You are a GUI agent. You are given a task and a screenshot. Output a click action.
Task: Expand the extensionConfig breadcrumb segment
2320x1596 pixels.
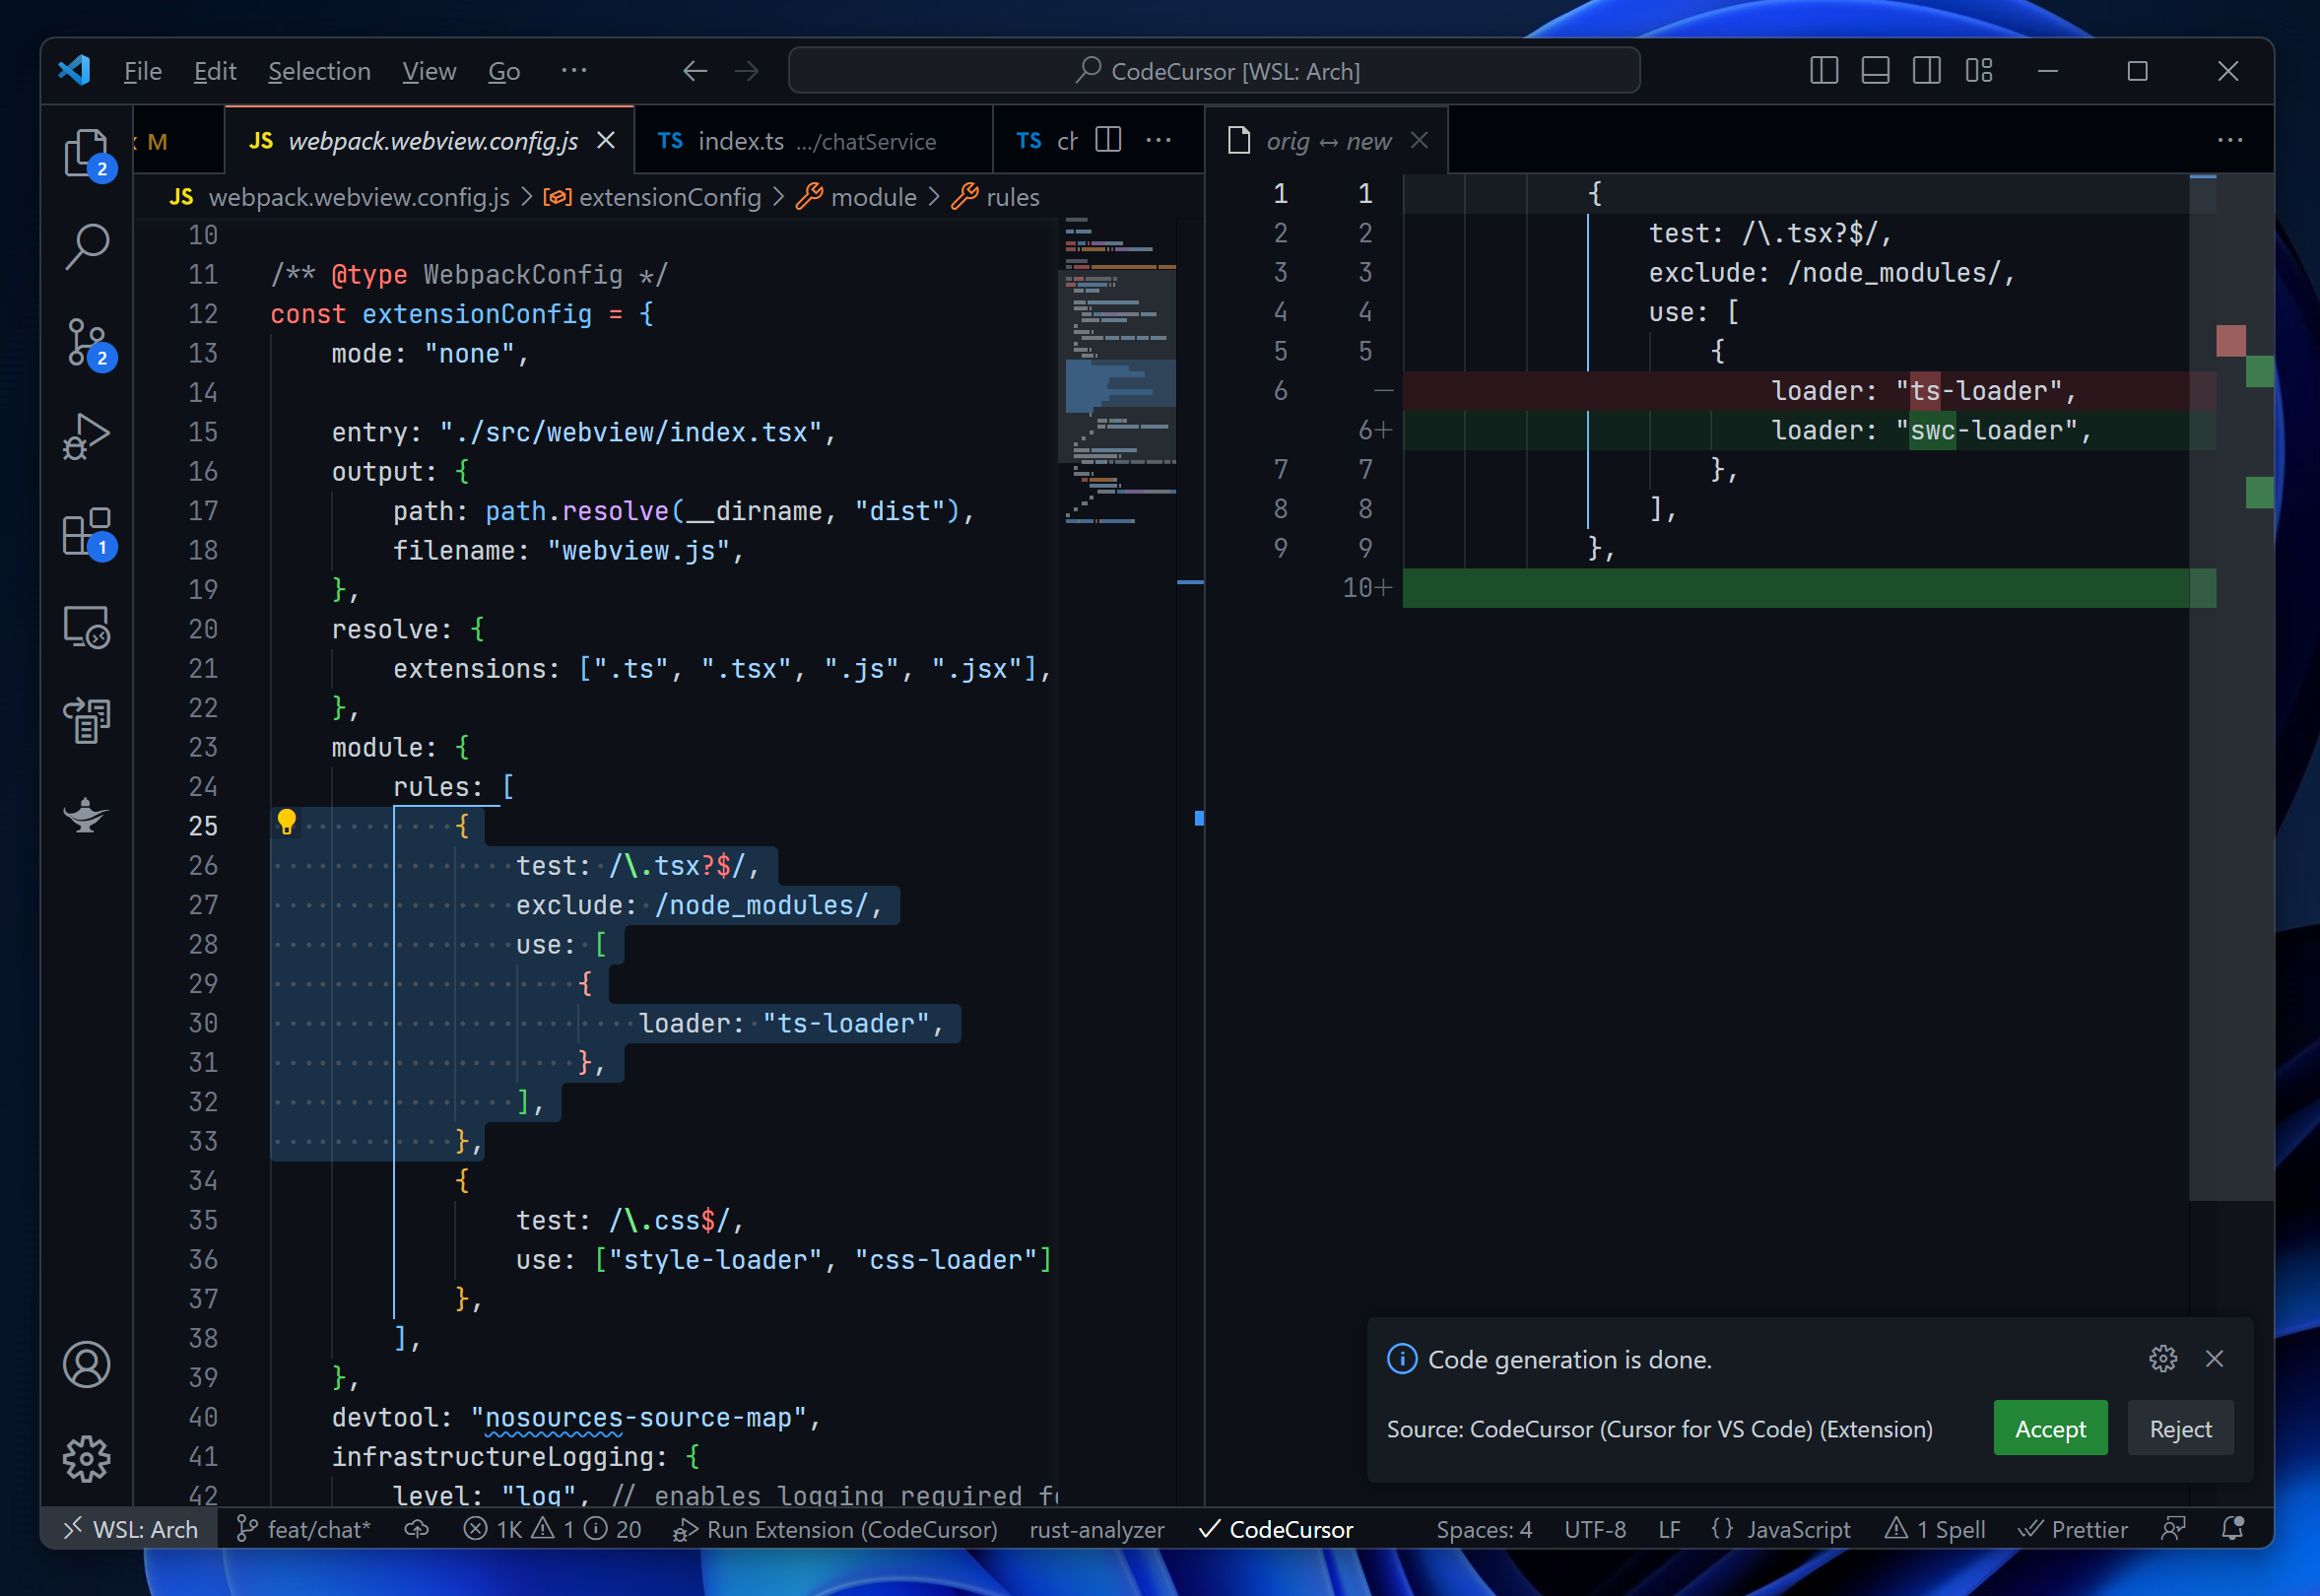coord(669,197)
